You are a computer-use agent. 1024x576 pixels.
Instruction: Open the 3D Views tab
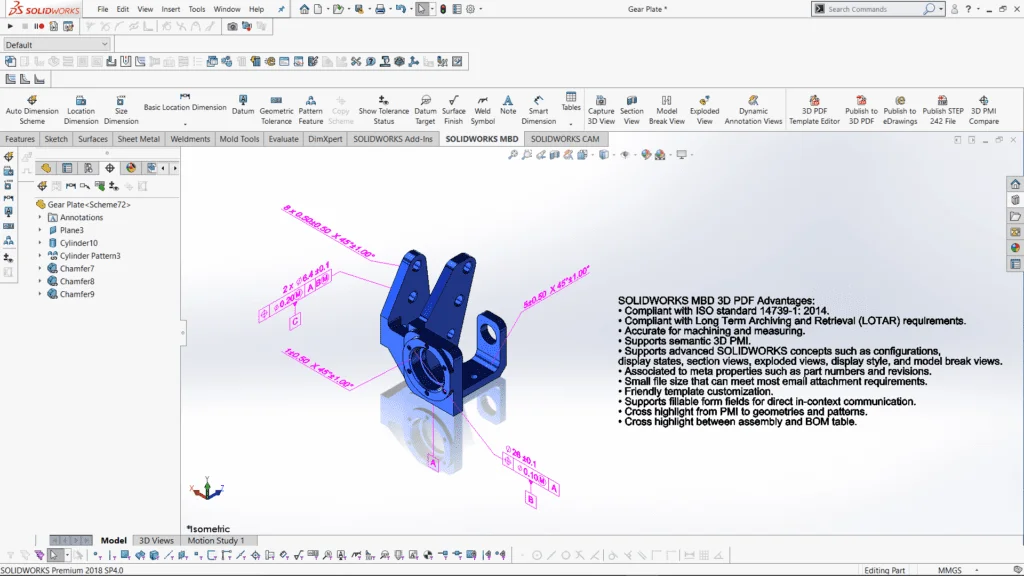pyautogui.click(x=157, y=540)
